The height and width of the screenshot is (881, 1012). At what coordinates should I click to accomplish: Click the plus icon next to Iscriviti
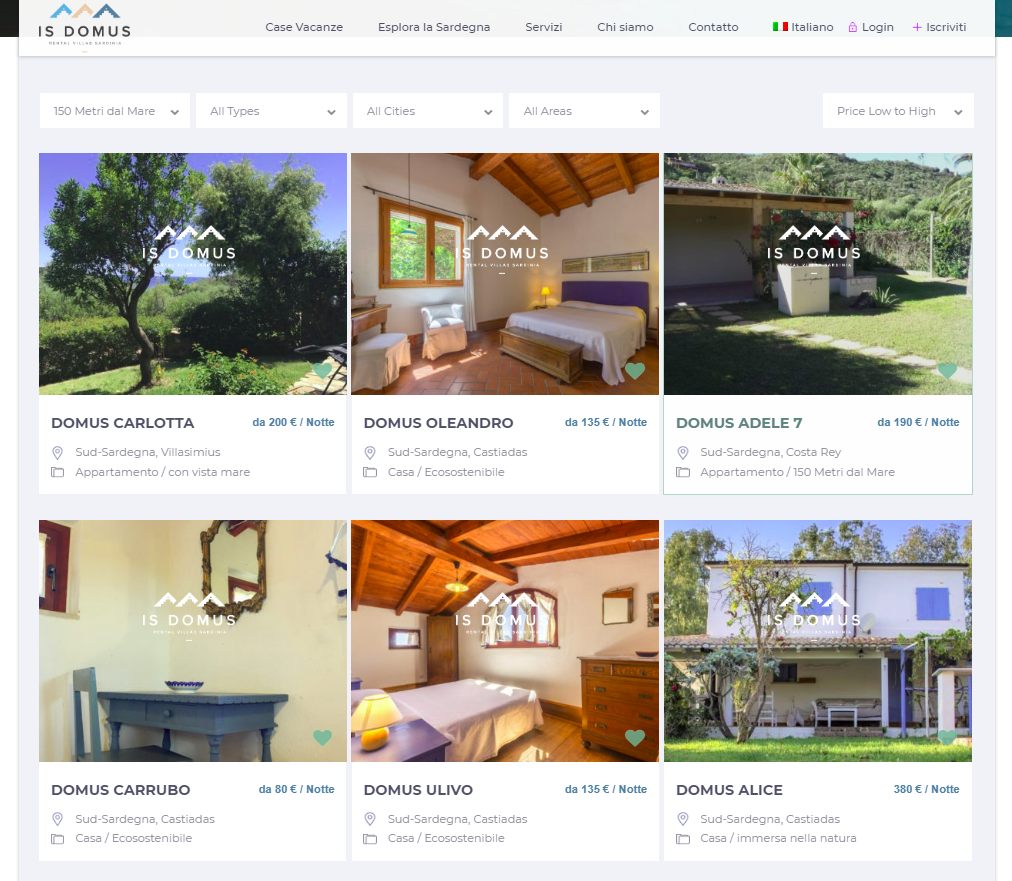[916, 27]
